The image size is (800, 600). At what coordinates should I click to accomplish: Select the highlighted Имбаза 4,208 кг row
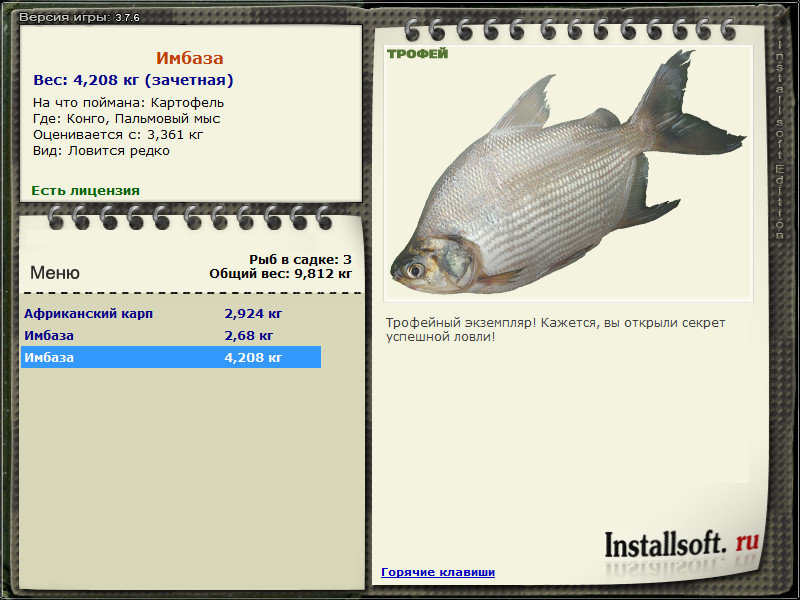click(x=171, y=357)
